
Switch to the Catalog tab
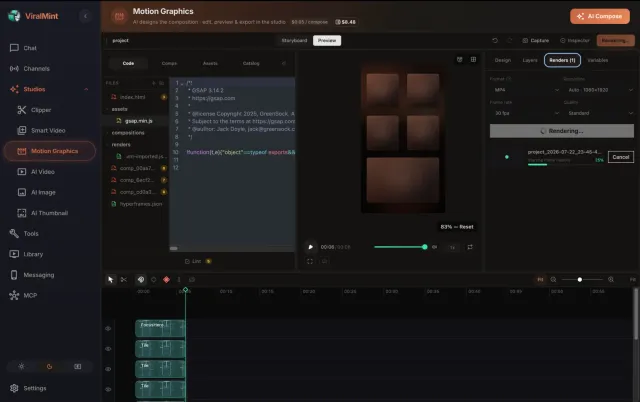click(x=251, y=63)
